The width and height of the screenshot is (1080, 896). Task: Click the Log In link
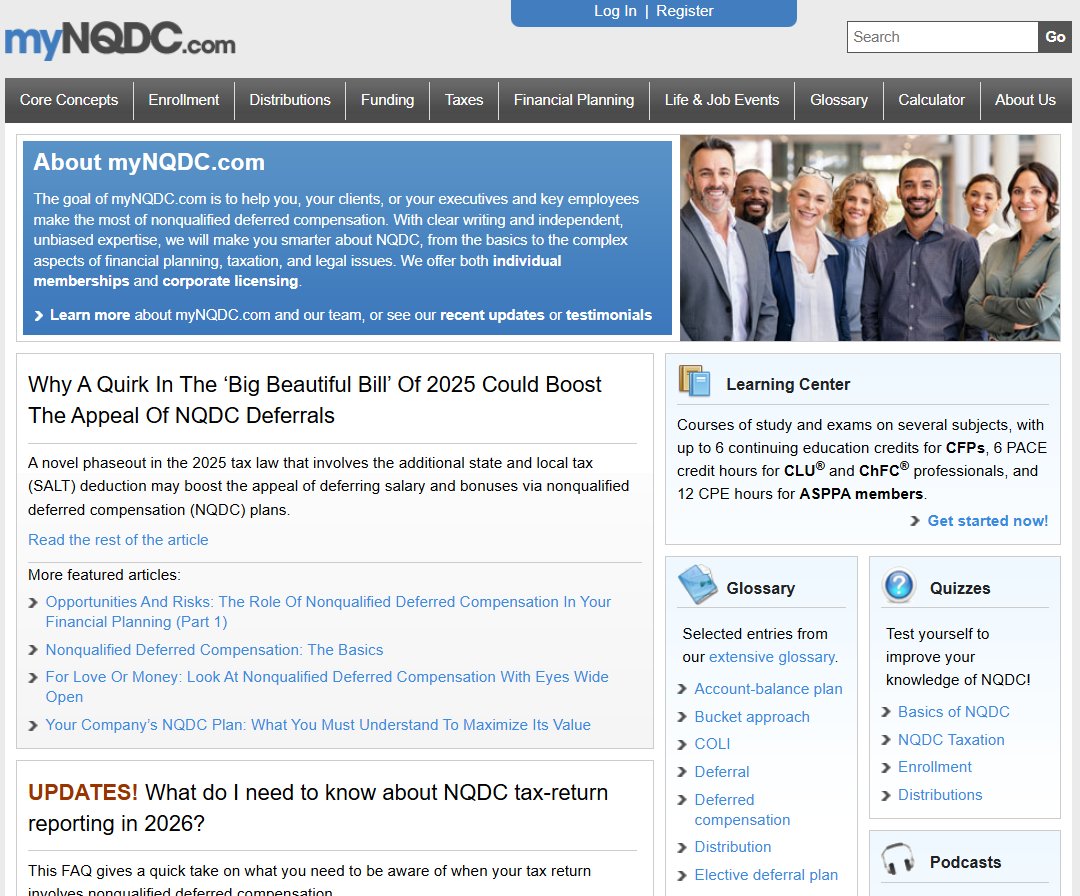615,11
